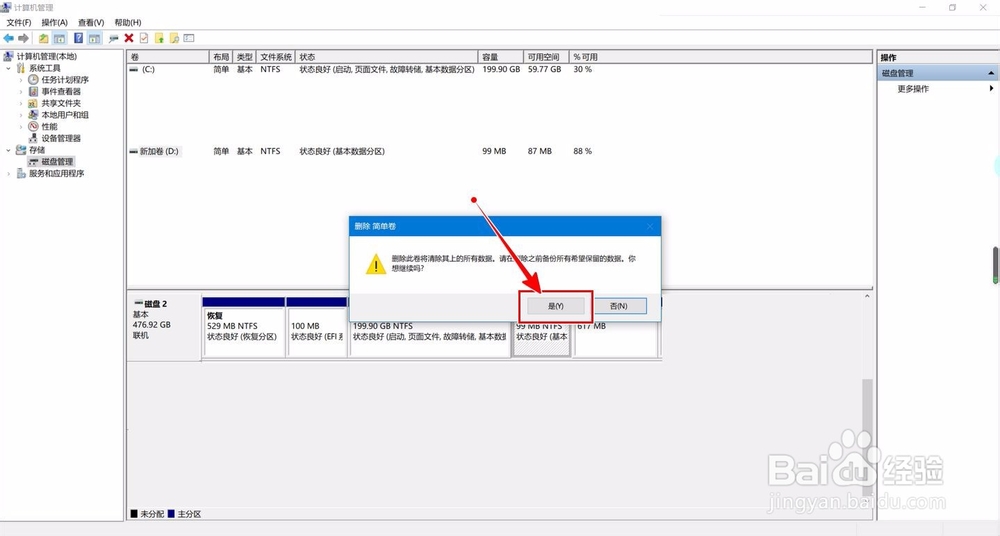Click the Up one level folder icon
This screenshot has width=1000, height=536.
[x=43, y=38]
